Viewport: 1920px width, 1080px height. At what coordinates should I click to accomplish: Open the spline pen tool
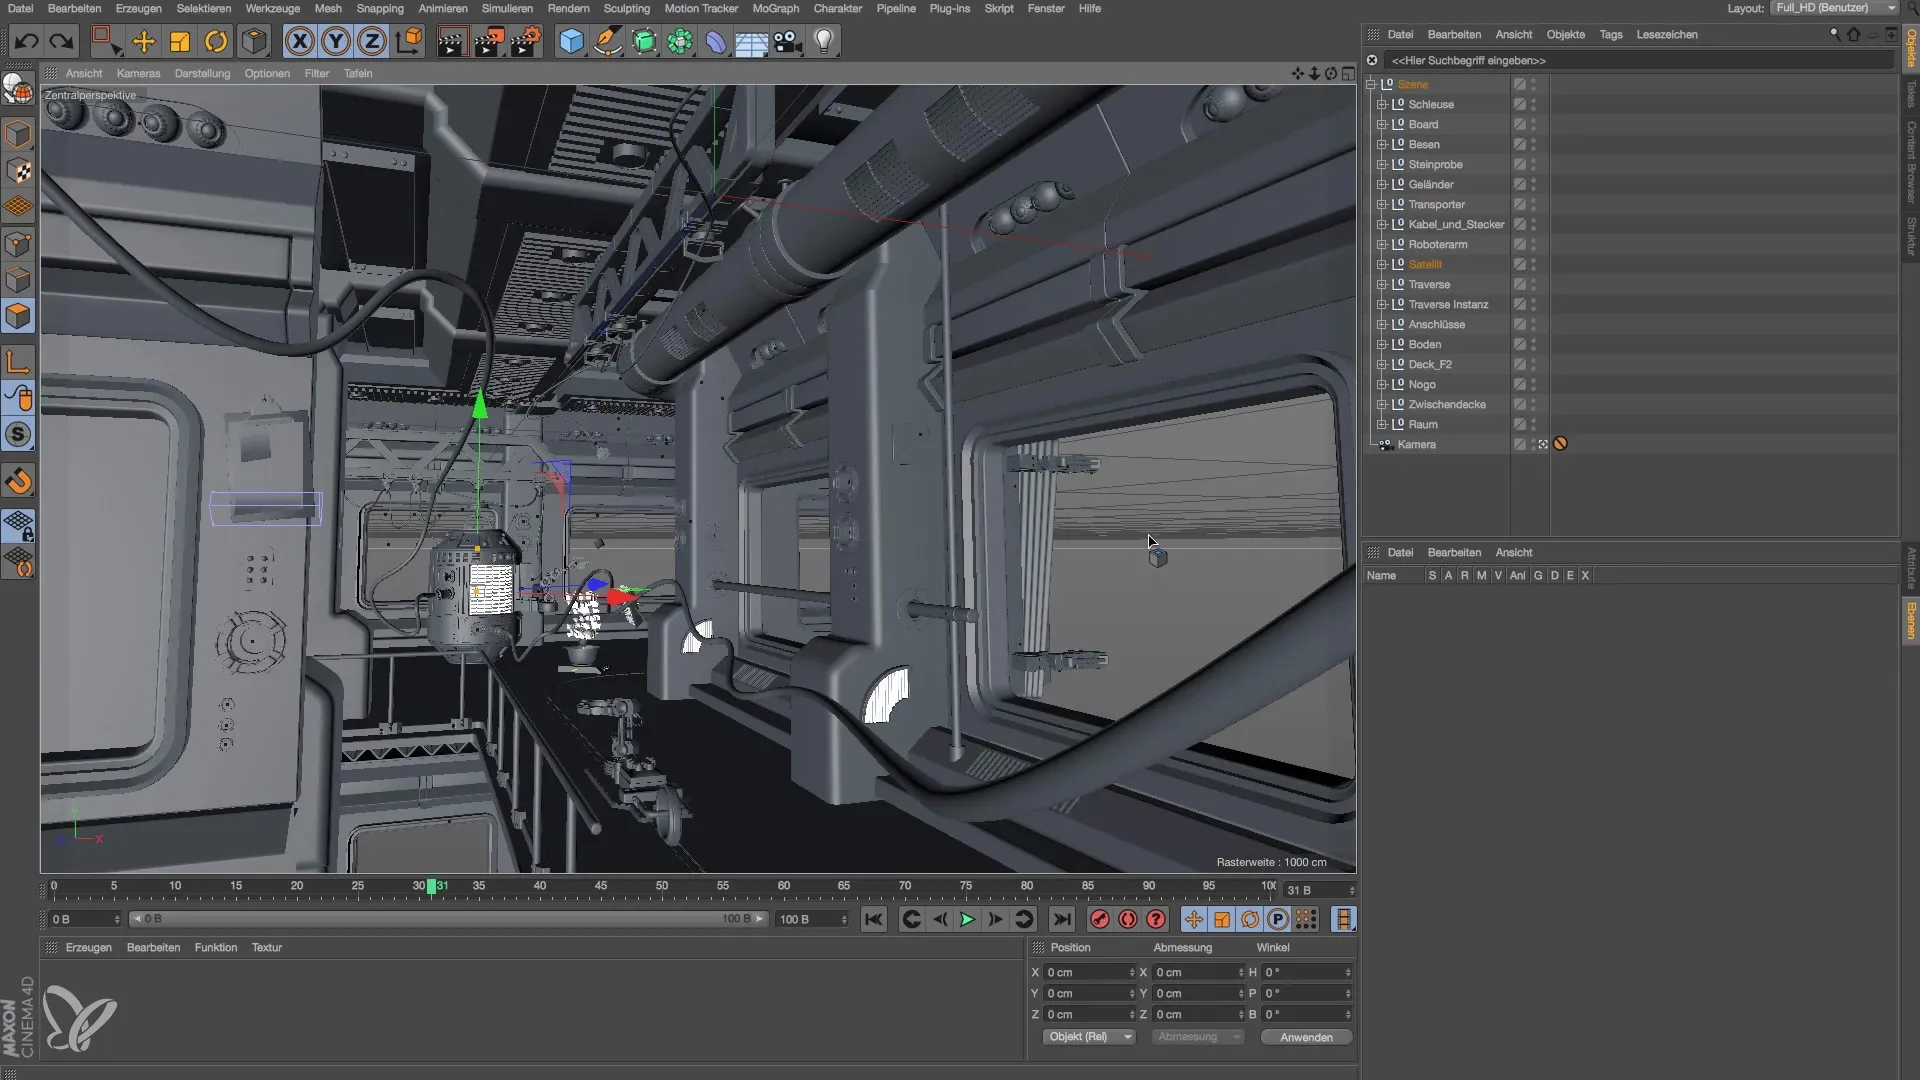(x=607, y=41)
